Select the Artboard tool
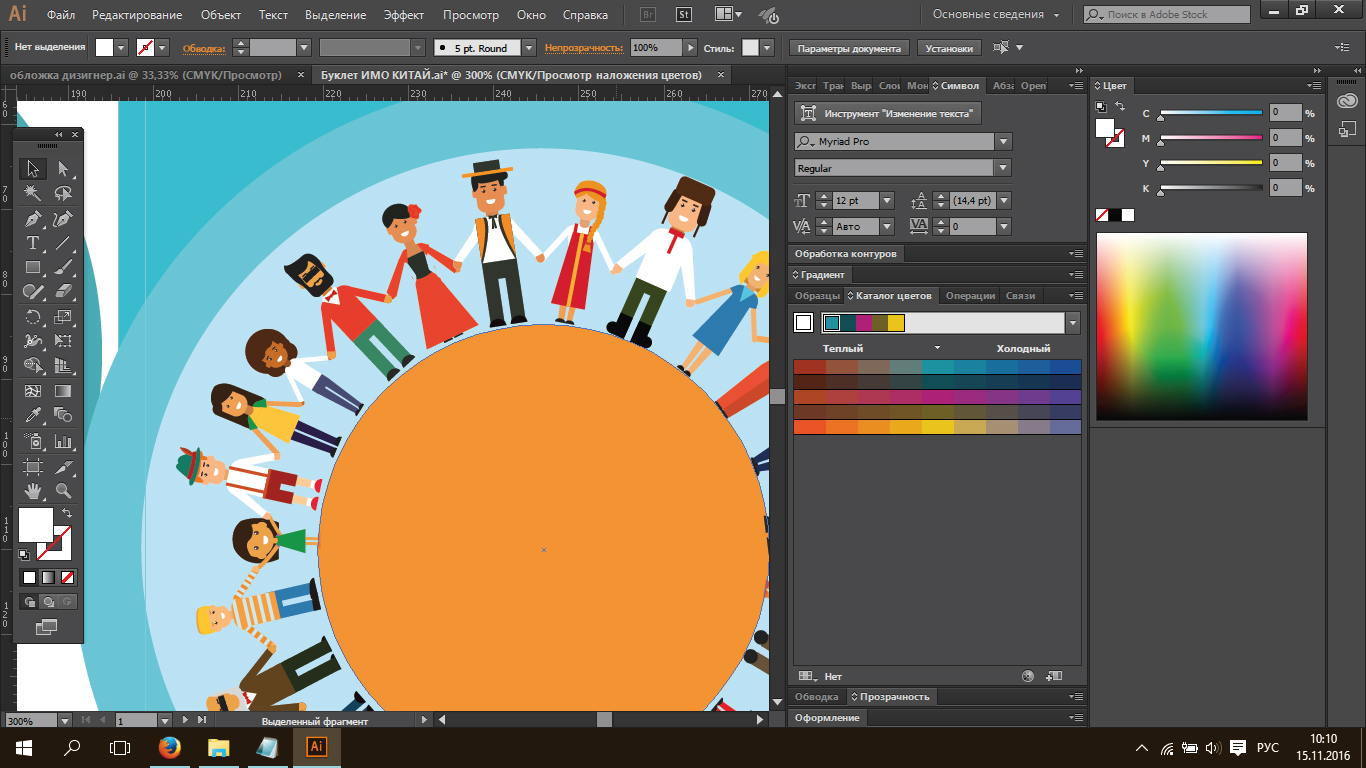Image resolution: width=1366 pixels, height=768 pixels. point(33,466)
